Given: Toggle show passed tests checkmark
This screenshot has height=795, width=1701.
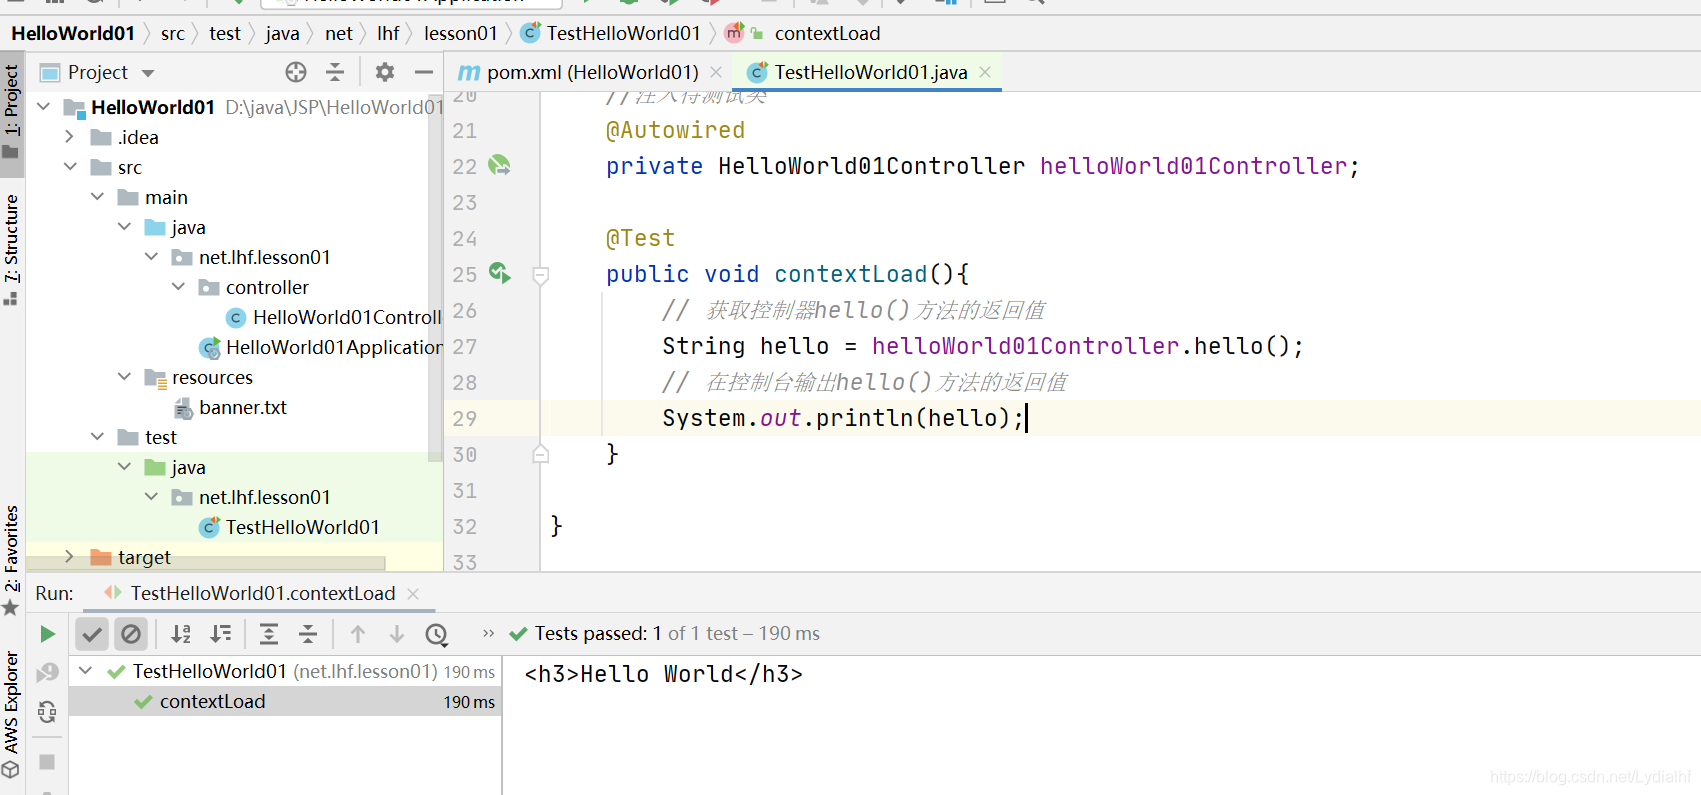Looking at the screenshot, I should [x=92, y=634].
